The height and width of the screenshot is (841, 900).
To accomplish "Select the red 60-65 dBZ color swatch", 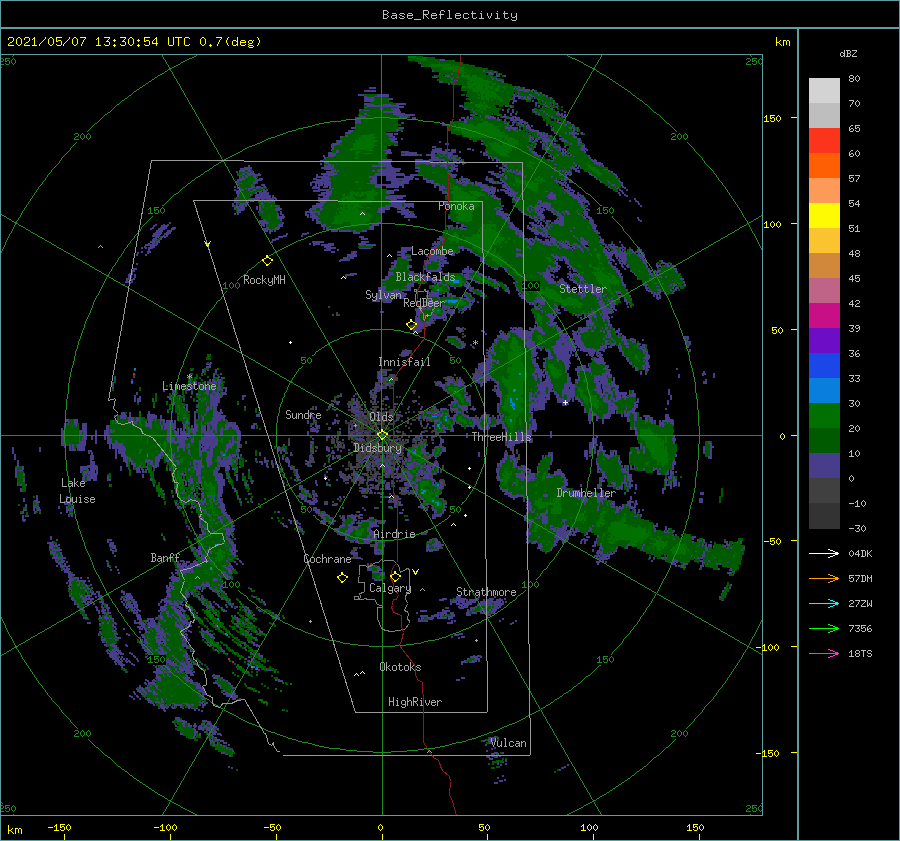I will [824, 141].
